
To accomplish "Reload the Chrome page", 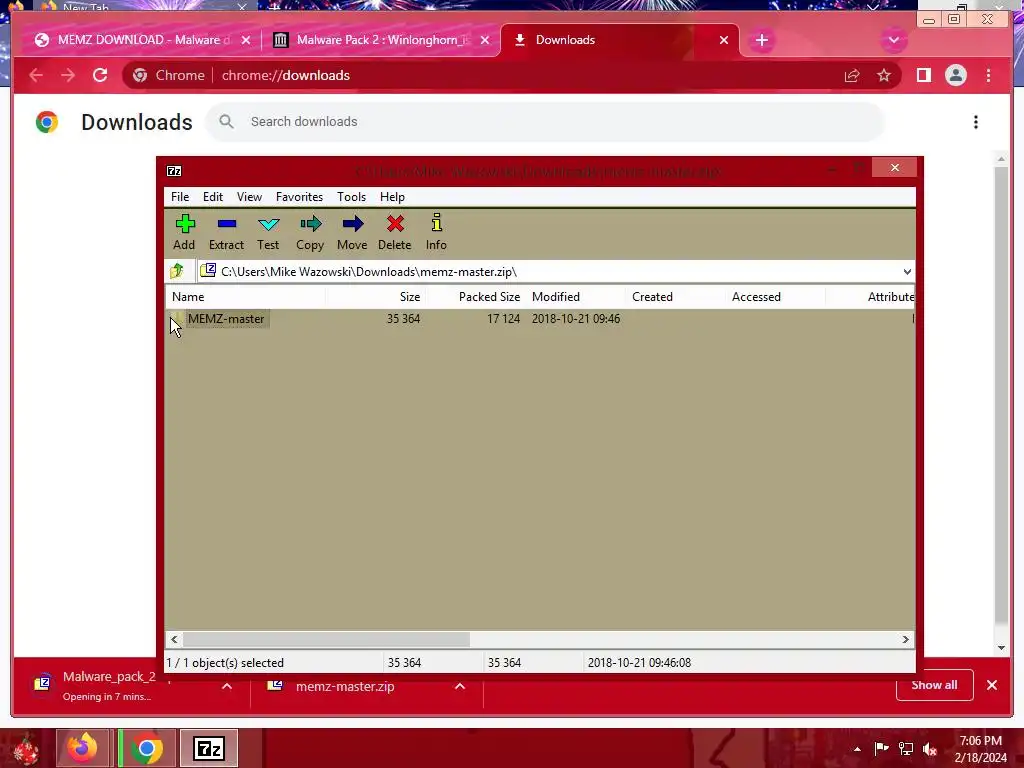I will click(x=100, y=75).
